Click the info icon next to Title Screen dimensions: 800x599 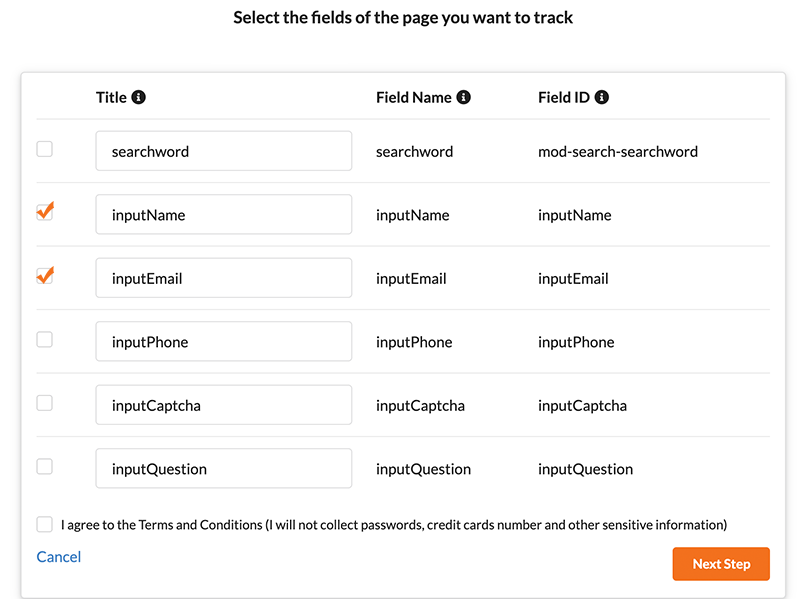tap(139, 97)
